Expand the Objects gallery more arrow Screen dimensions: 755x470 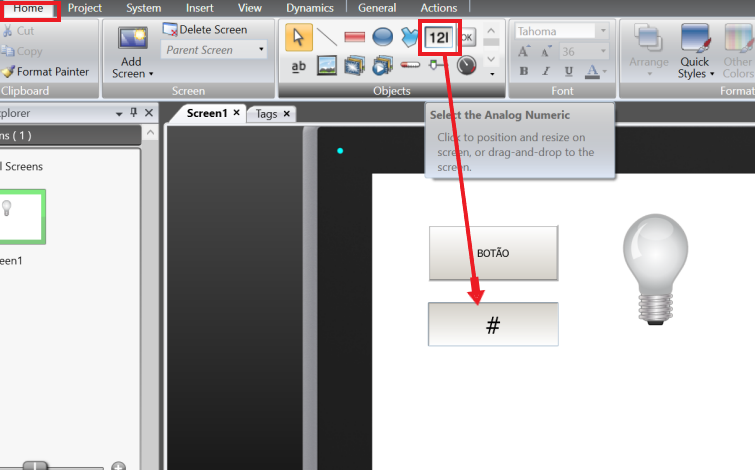(x=491, y=73)
